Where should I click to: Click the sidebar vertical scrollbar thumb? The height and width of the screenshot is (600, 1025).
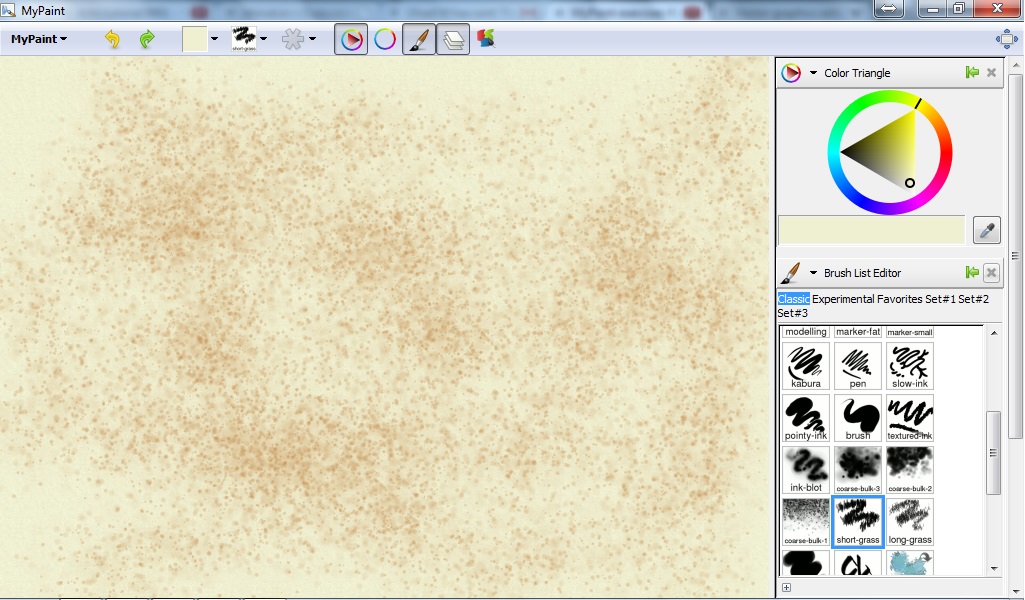click(x=1015, y=255)
